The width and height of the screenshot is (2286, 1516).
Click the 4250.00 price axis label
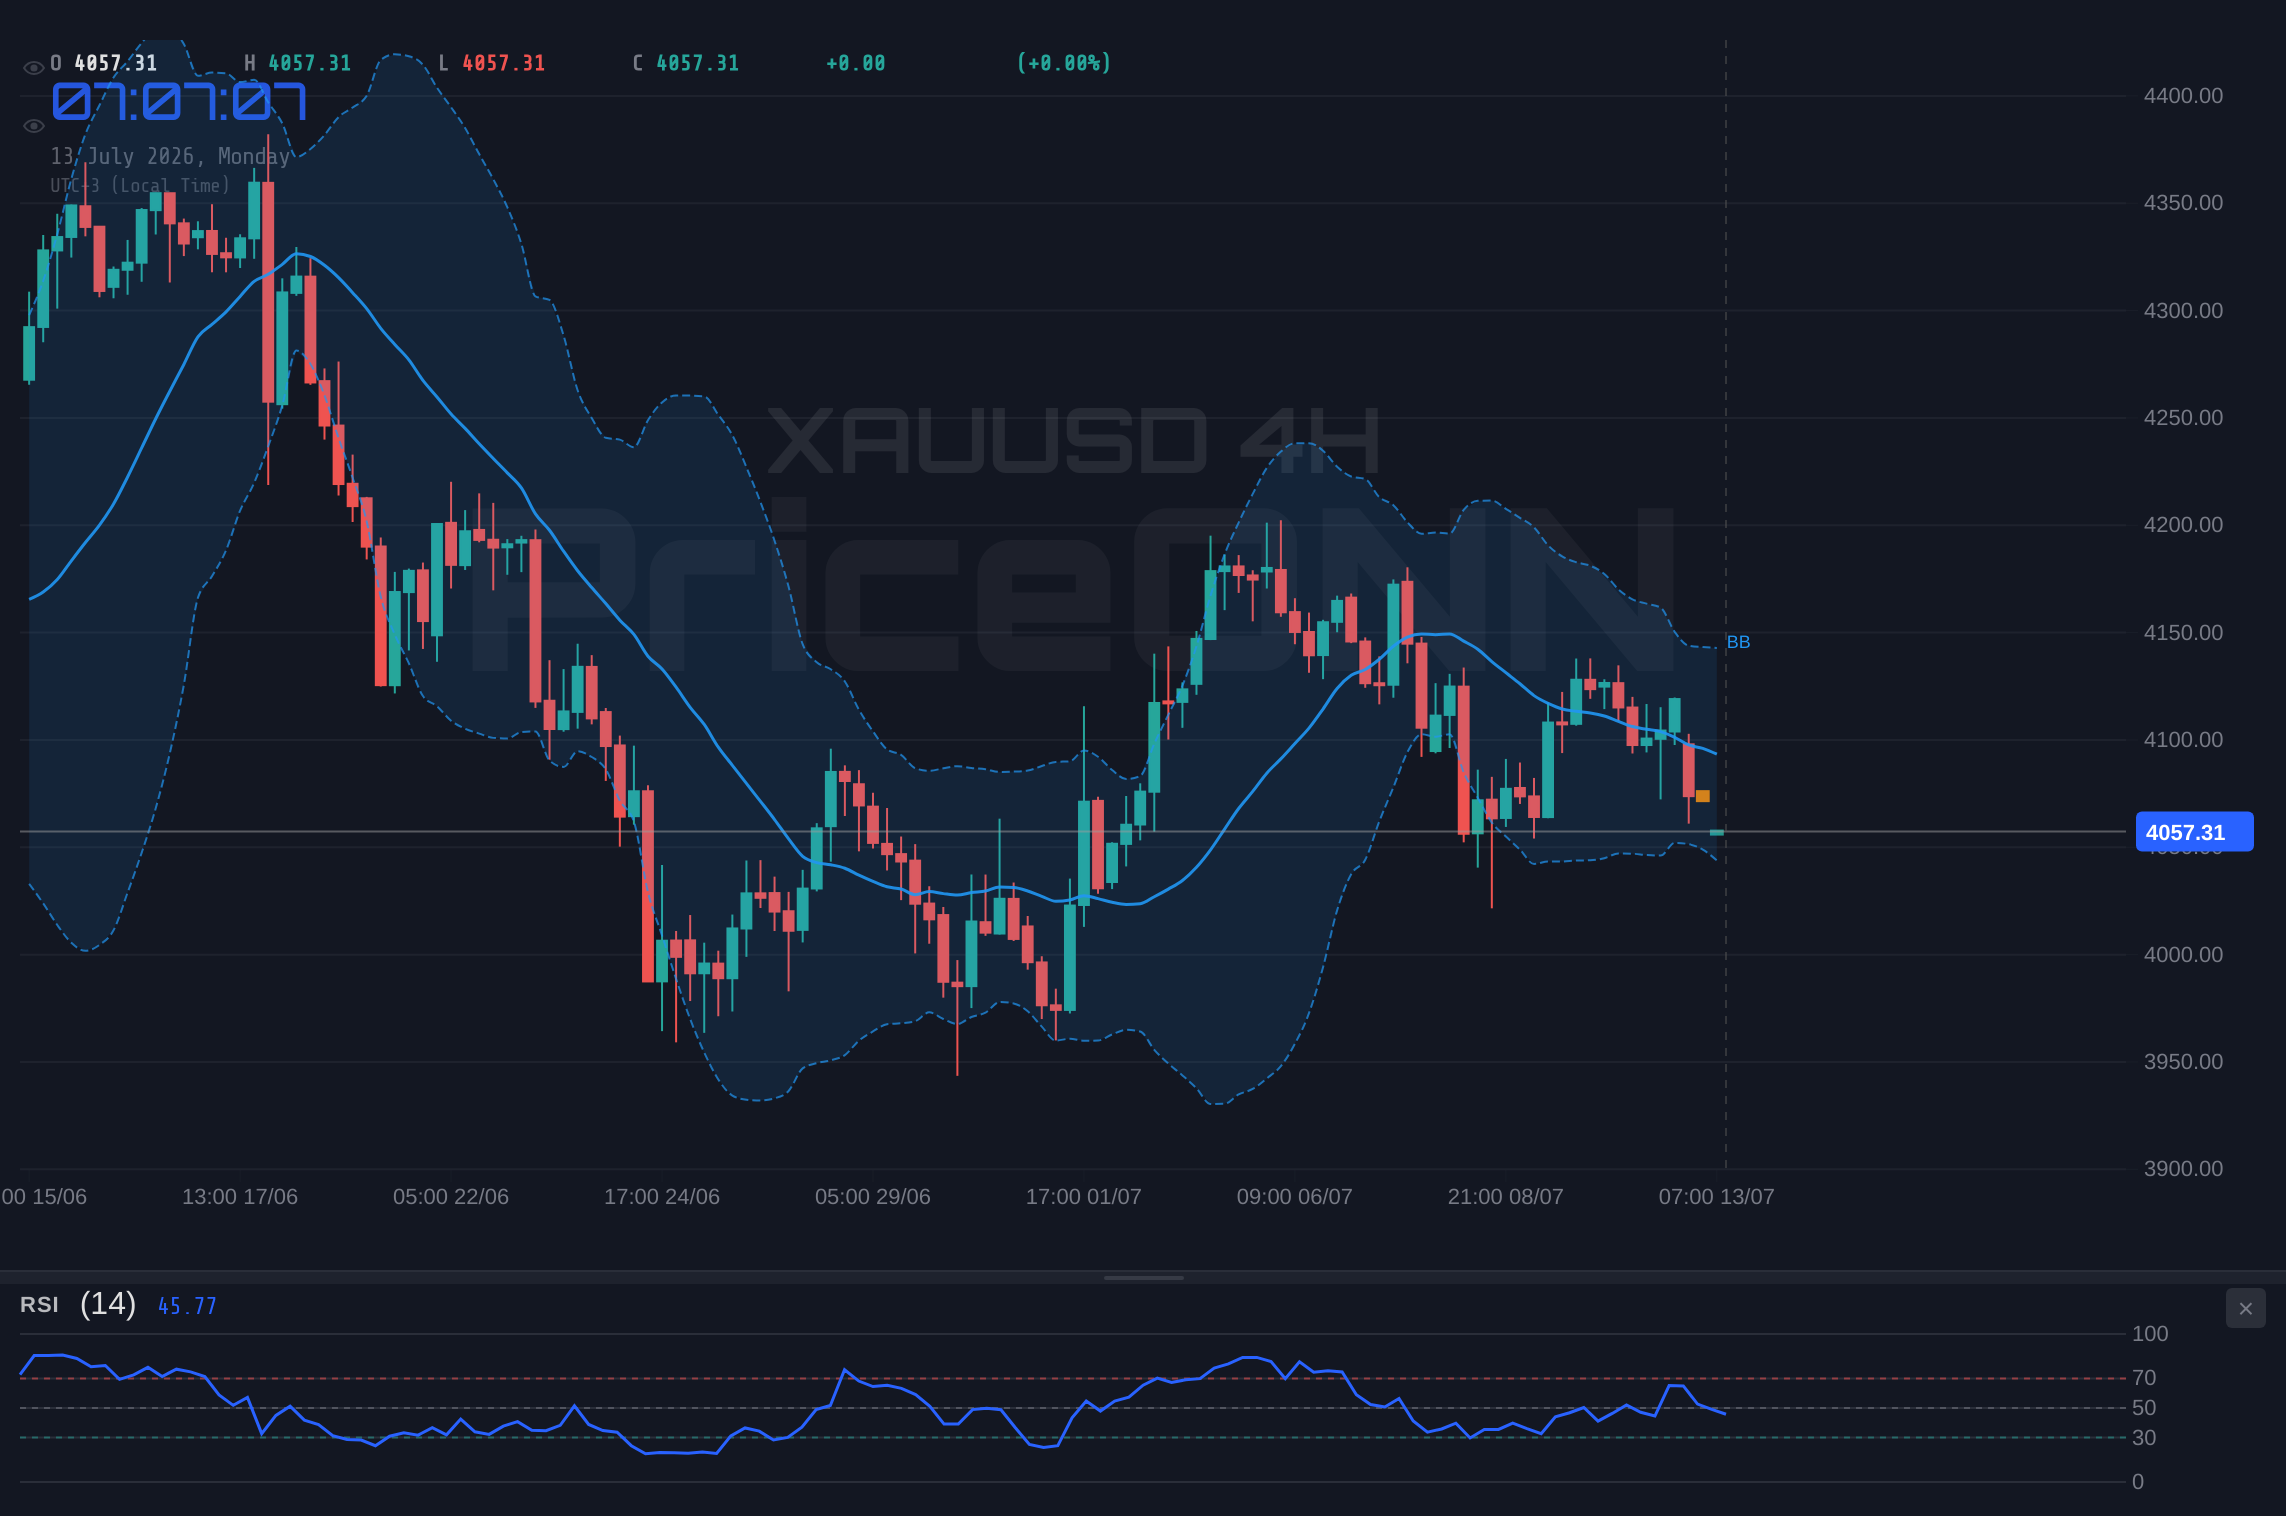point(2183,418)
